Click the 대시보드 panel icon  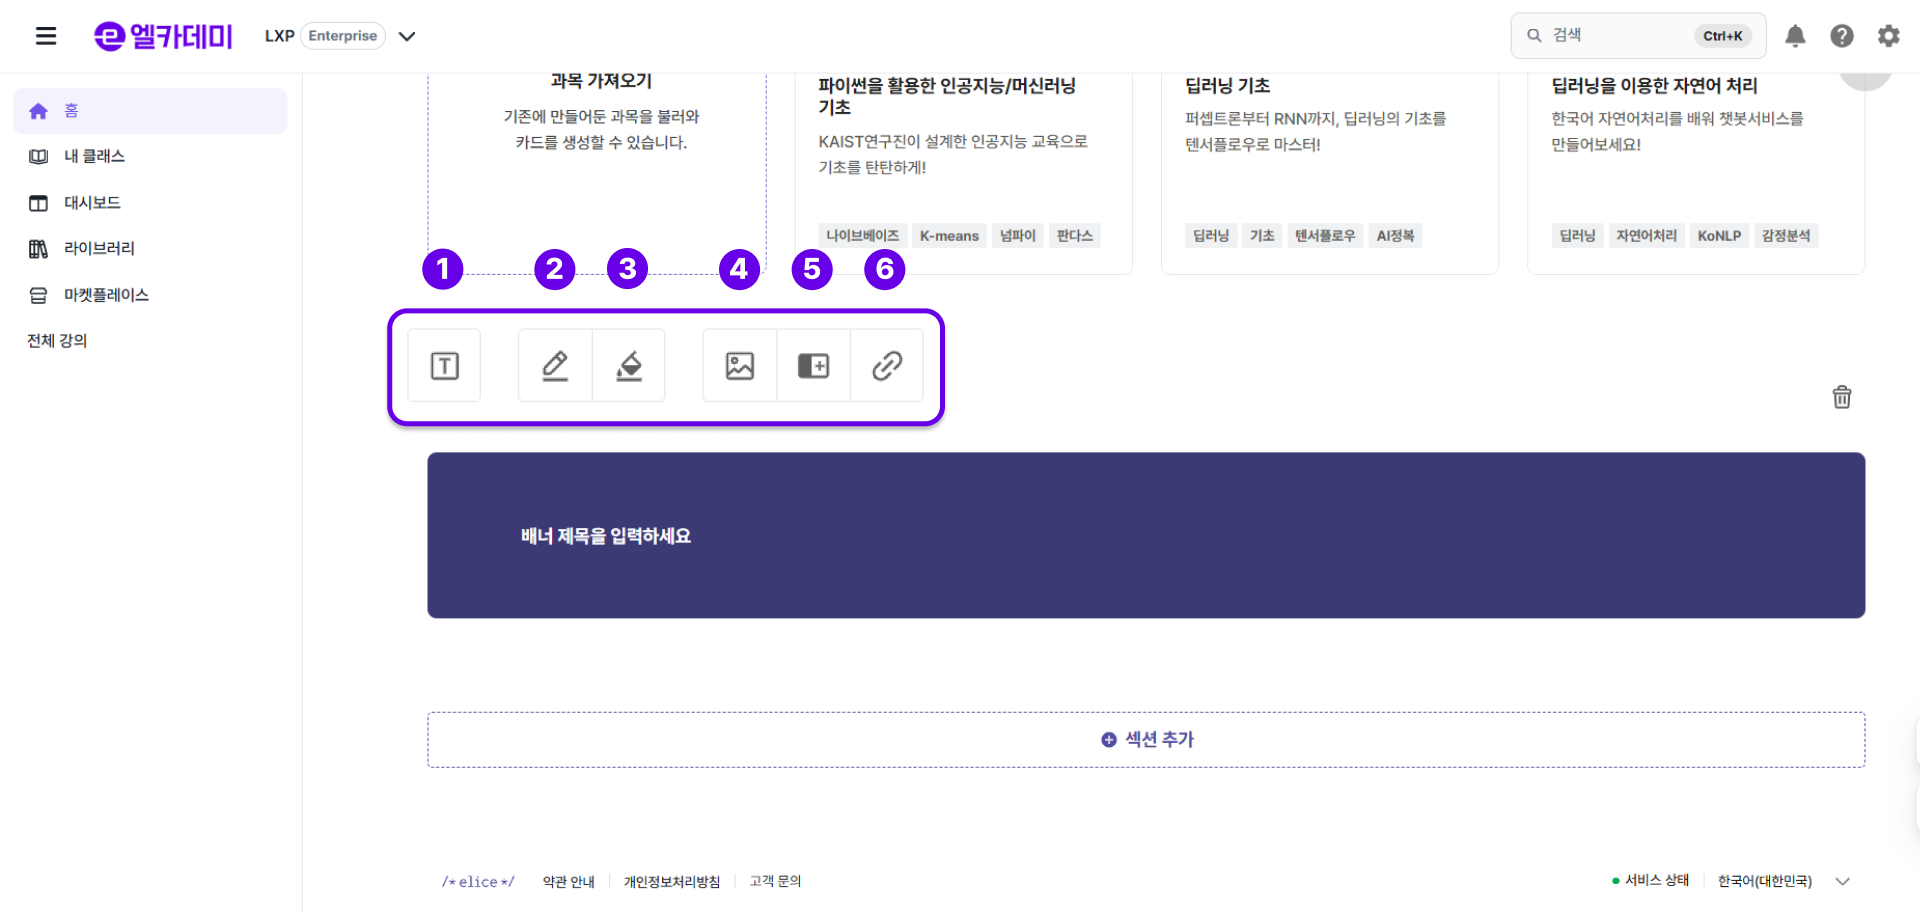coord(38,203)
